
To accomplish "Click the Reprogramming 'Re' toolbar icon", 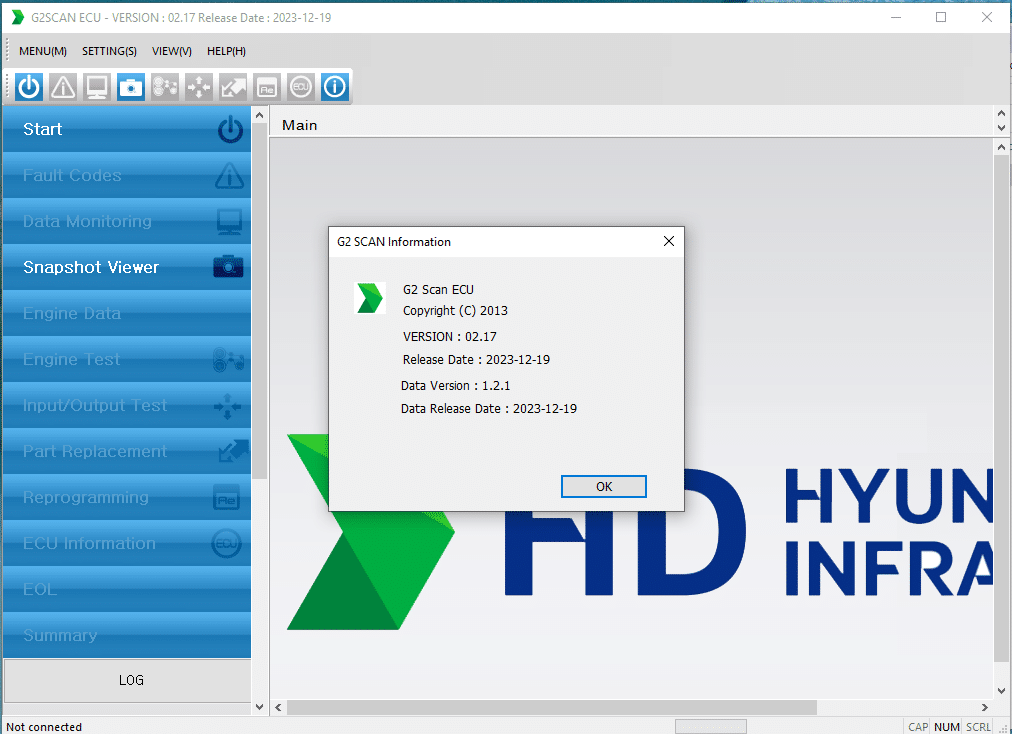I will tap(266, 87).
